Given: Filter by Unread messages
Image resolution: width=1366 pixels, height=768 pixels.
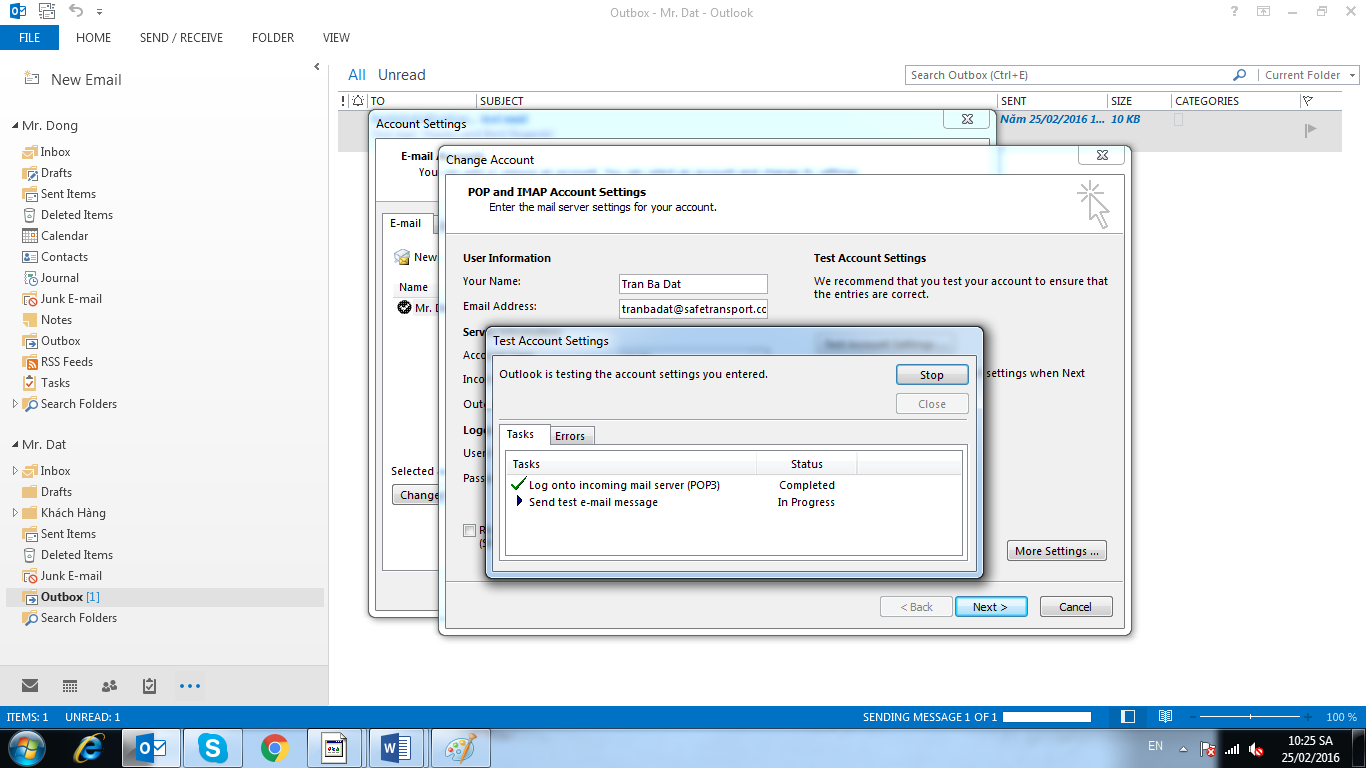Looking at the screenshot, I should click(401, 75).
